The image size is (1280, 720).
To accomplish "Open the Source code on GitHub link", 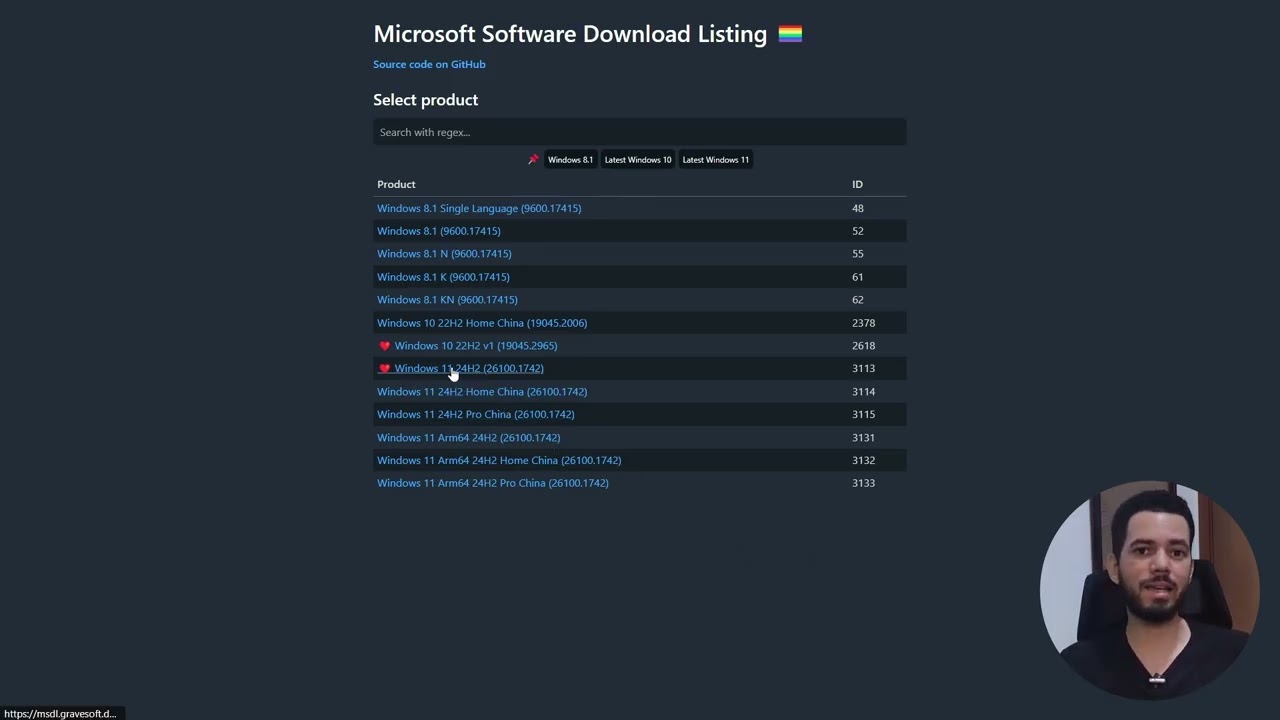I will pyautogui.click(x=429, y=64).
